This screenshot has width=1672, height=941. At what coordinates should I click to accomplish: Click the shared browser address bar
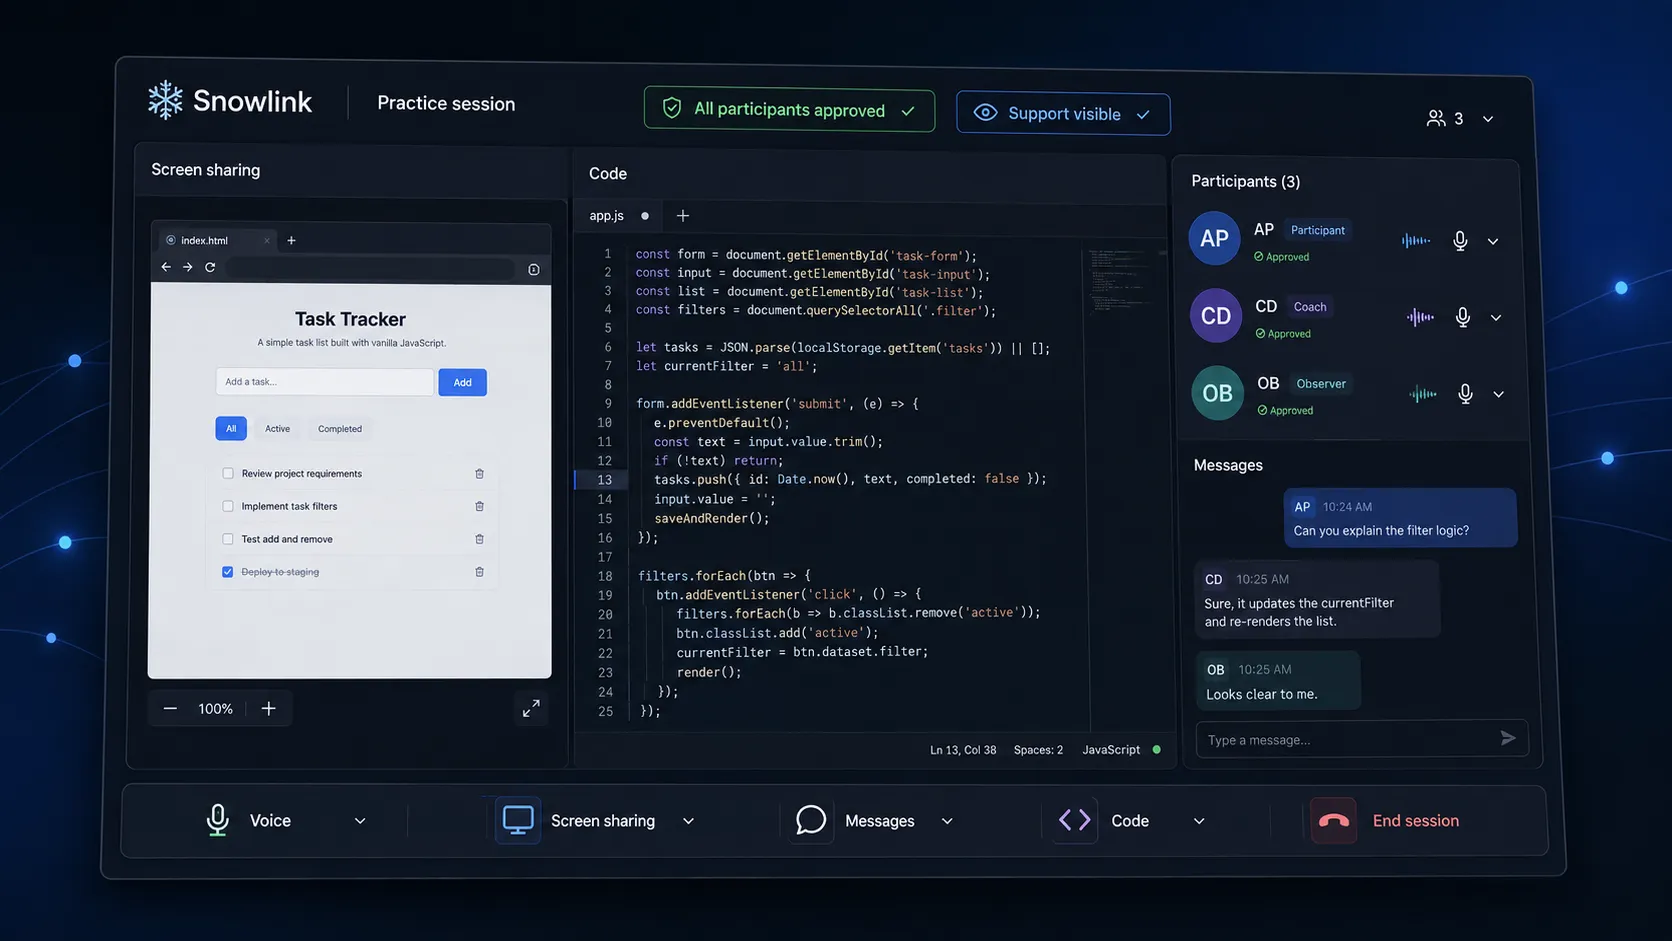tap(370, 268)
